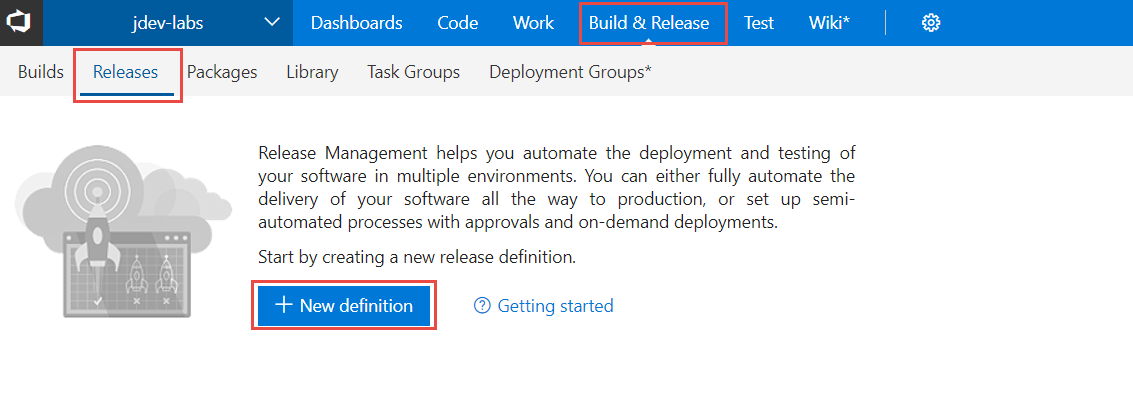Open the Wiki hub
This screenshot has height=409, width=1133.
830,22
